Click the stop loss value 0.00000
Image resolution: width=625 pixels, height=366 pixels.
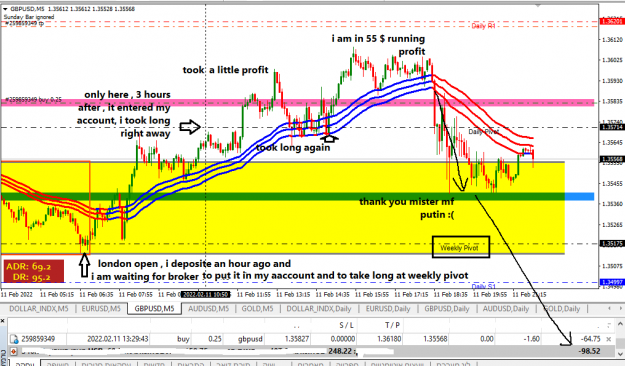tap(343, 339)
